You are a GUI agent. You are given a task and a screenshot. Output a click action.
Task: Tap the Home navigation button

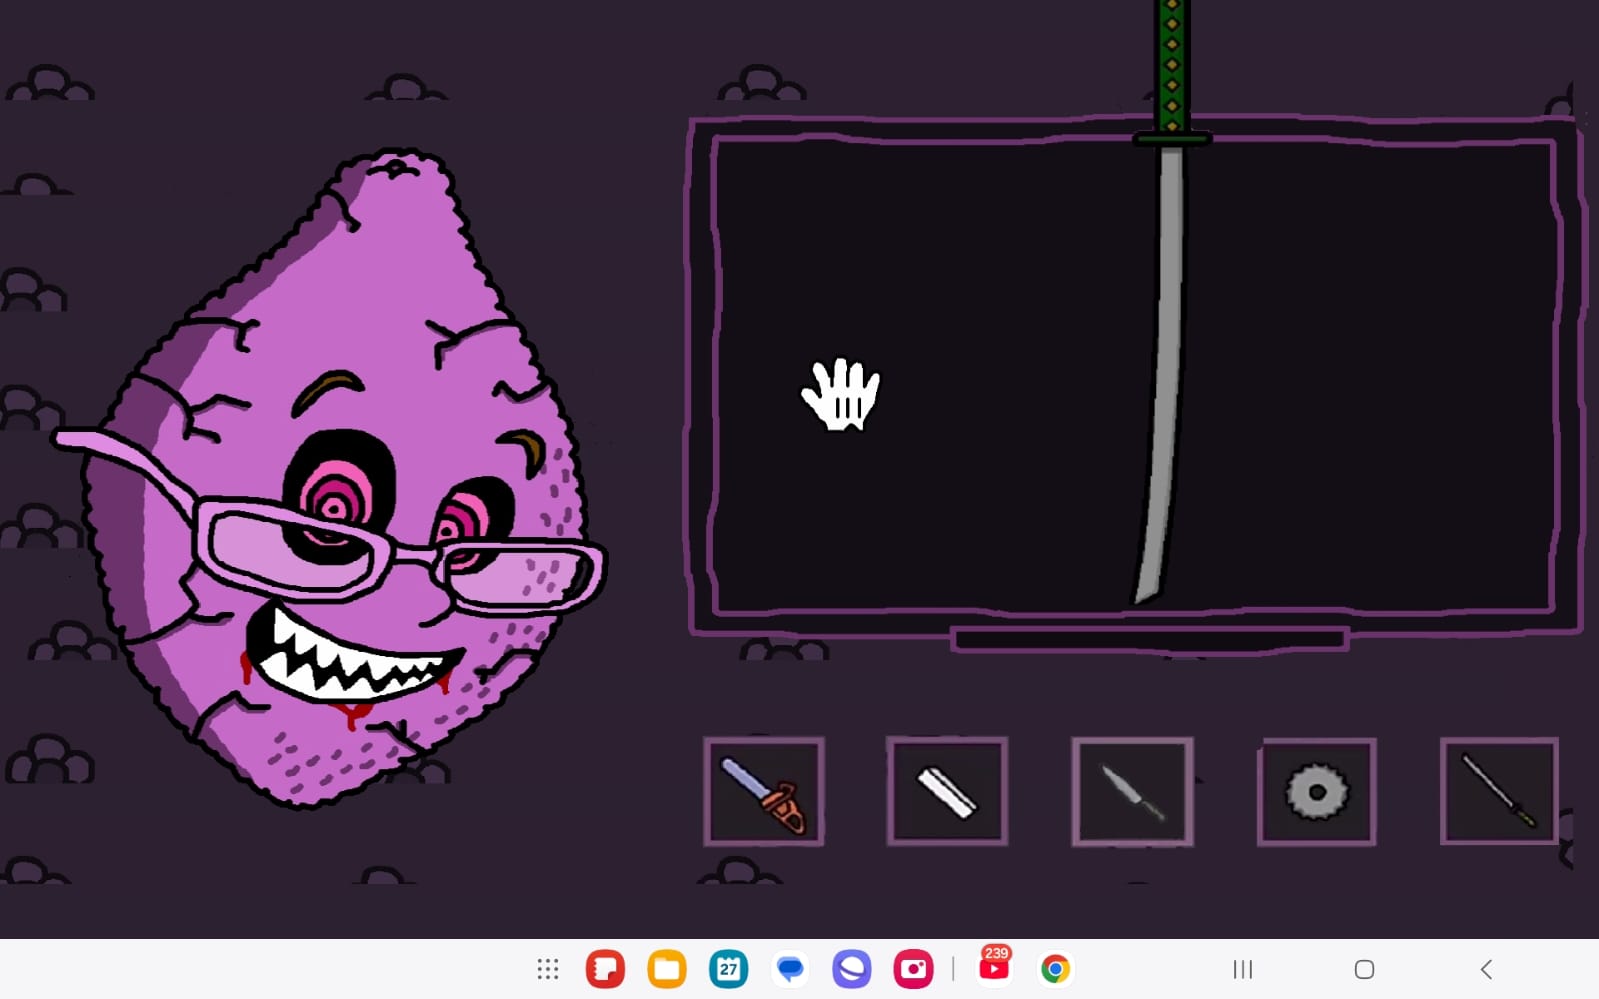(1364, 969)
